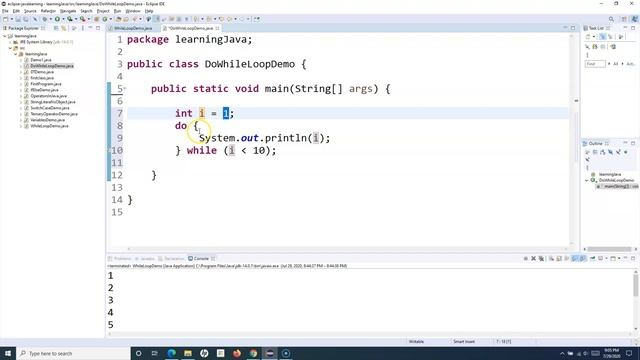Toggle Link with Editor in Package Explorer

point(64,28)
